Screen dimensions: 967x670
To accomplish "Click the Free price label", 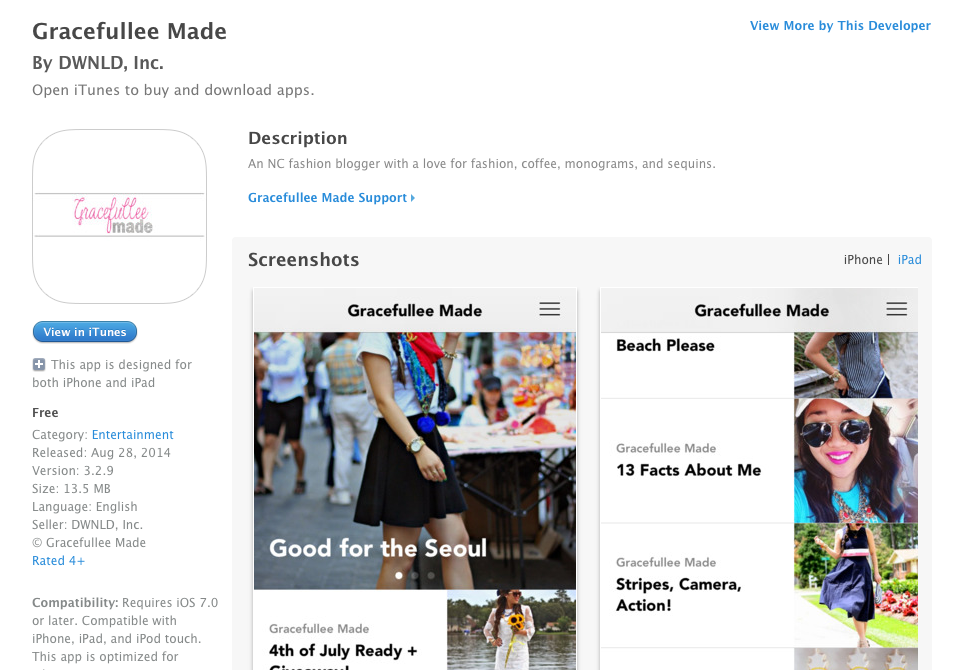I will (45, 413).
